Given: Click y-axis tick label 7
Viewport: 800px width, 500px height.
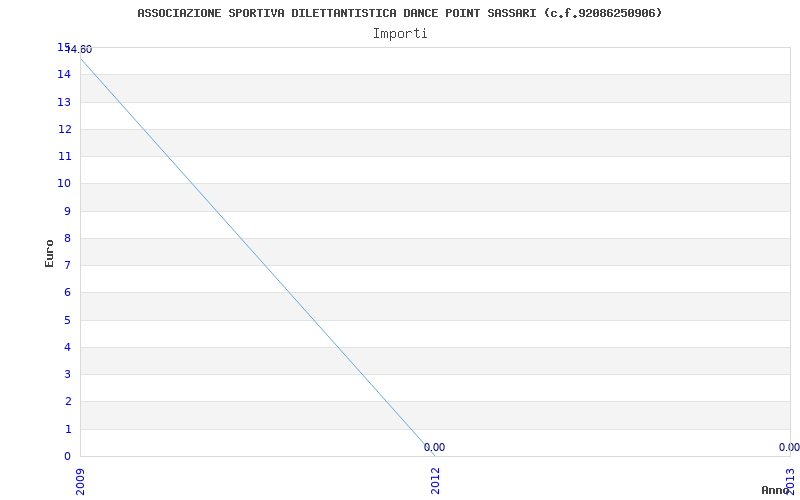Looking at the screenshot, I should (x=67, y=265).
